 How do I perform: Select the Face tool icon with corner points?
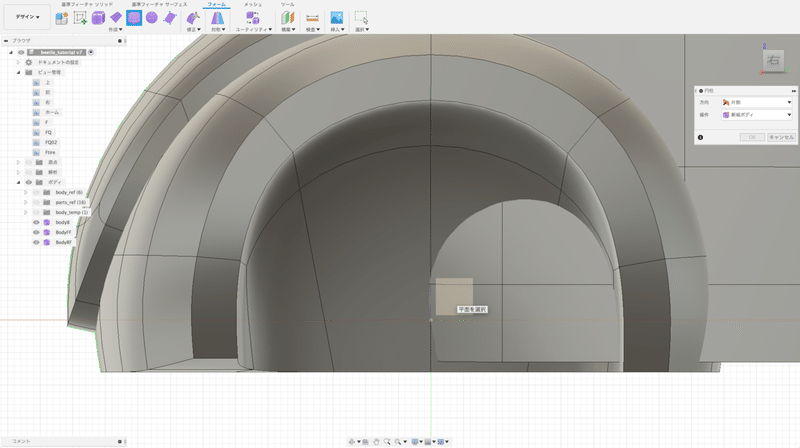pos(170,18)
